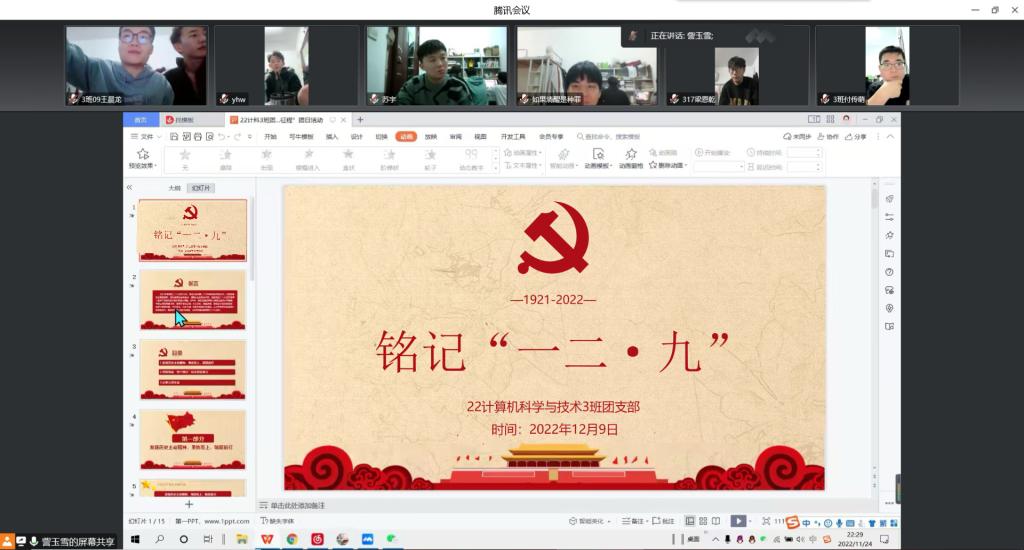Click the Windows Start button
This screenshot has width=1024, height=550.
click(x=133, y=540)
